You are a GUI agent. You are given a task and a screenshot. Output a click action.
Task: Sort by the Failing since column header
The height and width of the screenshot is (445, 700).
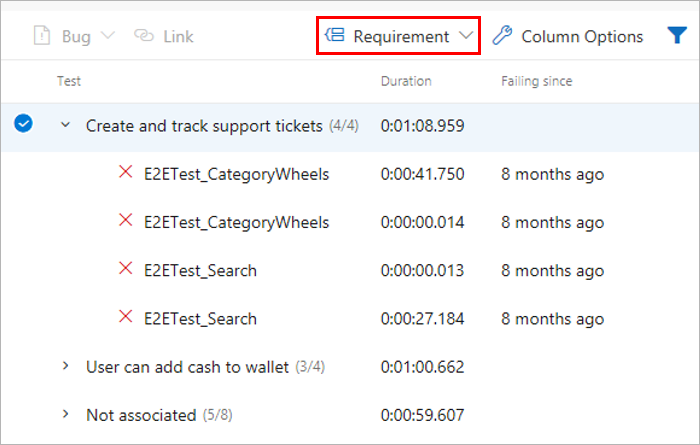tap(536, 81)
